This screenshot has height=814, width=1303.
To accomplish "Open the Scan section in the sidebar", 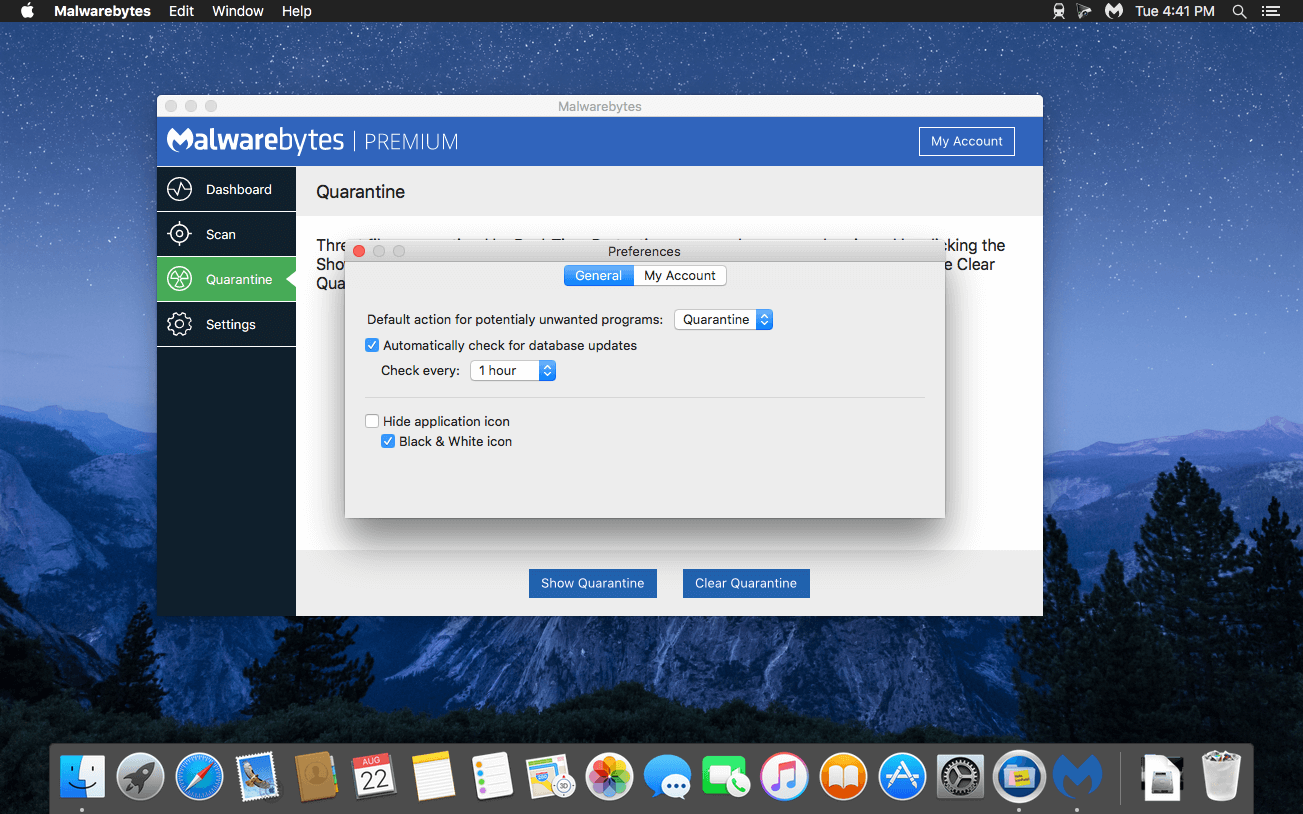I will click(226, 234).
